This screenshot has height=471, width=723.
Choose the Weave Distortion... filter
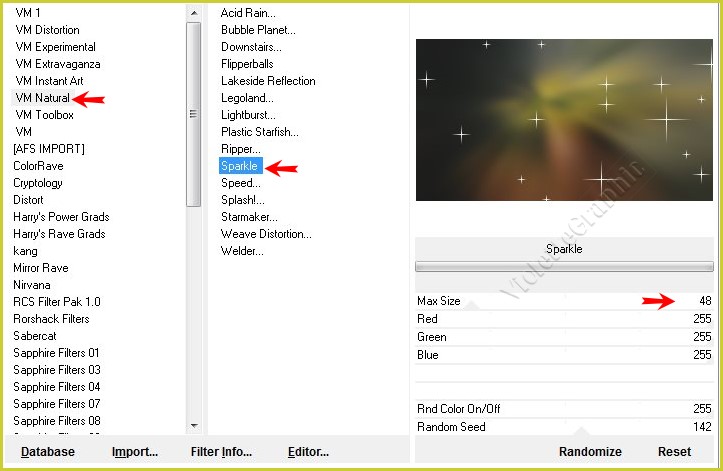pyautogui.click(x=266, y=234)
